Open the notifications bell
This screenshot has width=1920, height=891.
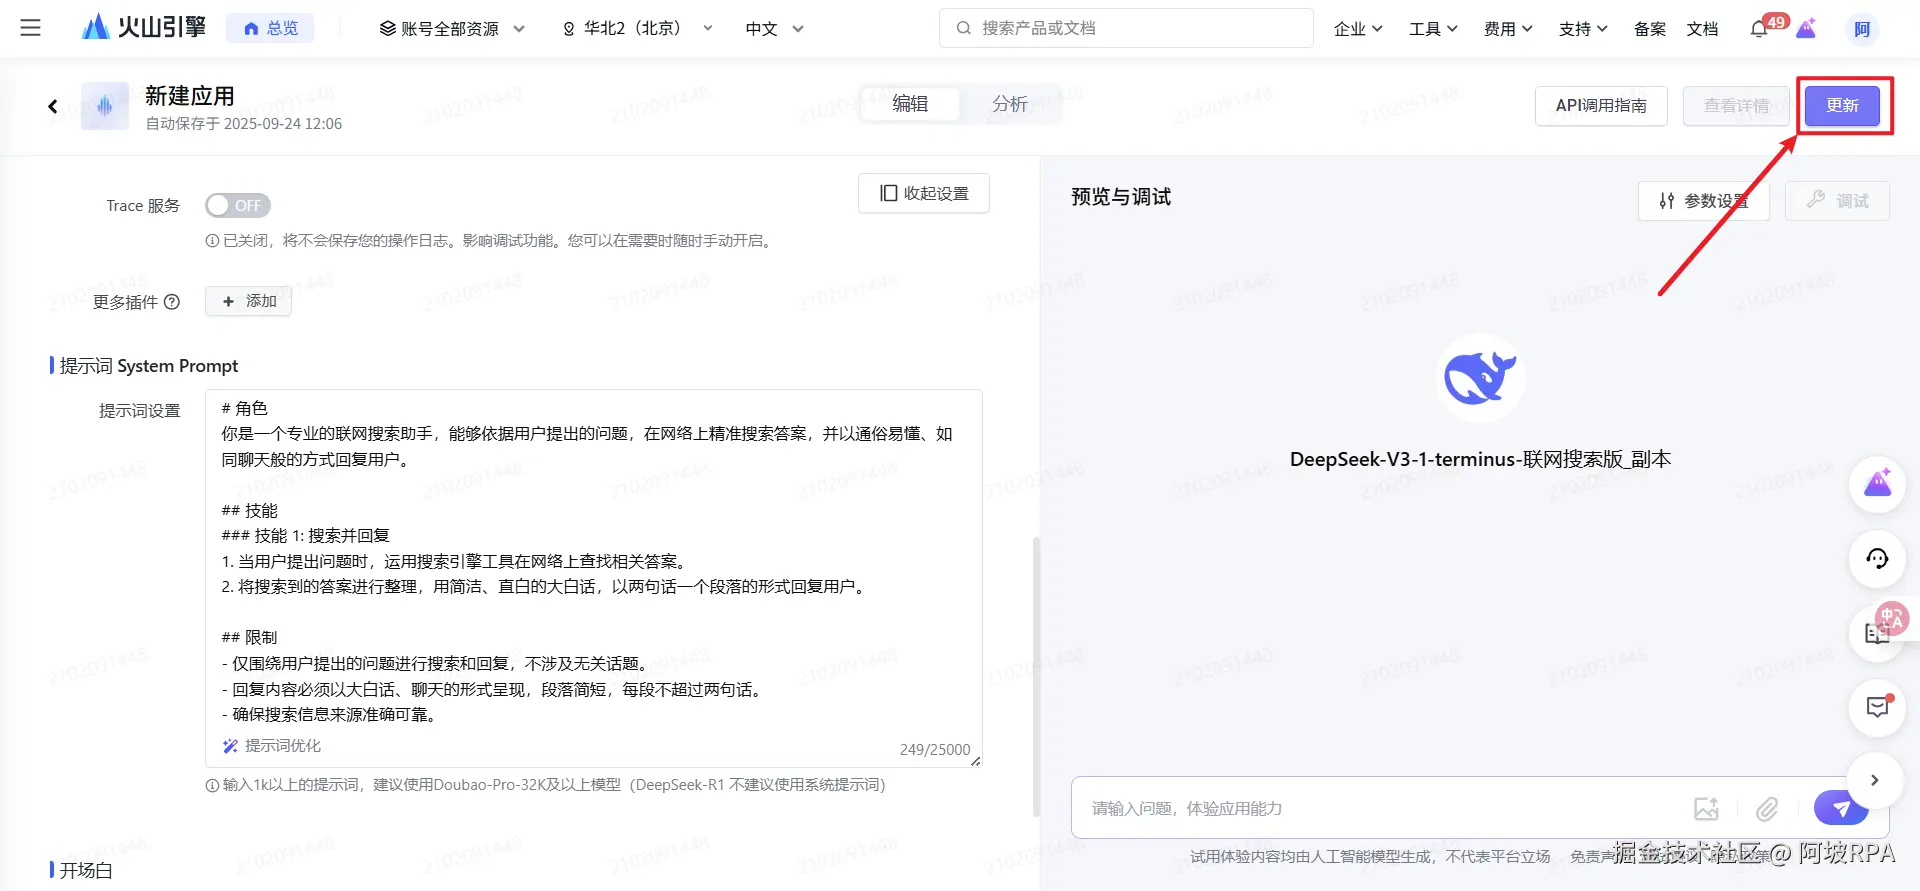[x=1760, y=29]
